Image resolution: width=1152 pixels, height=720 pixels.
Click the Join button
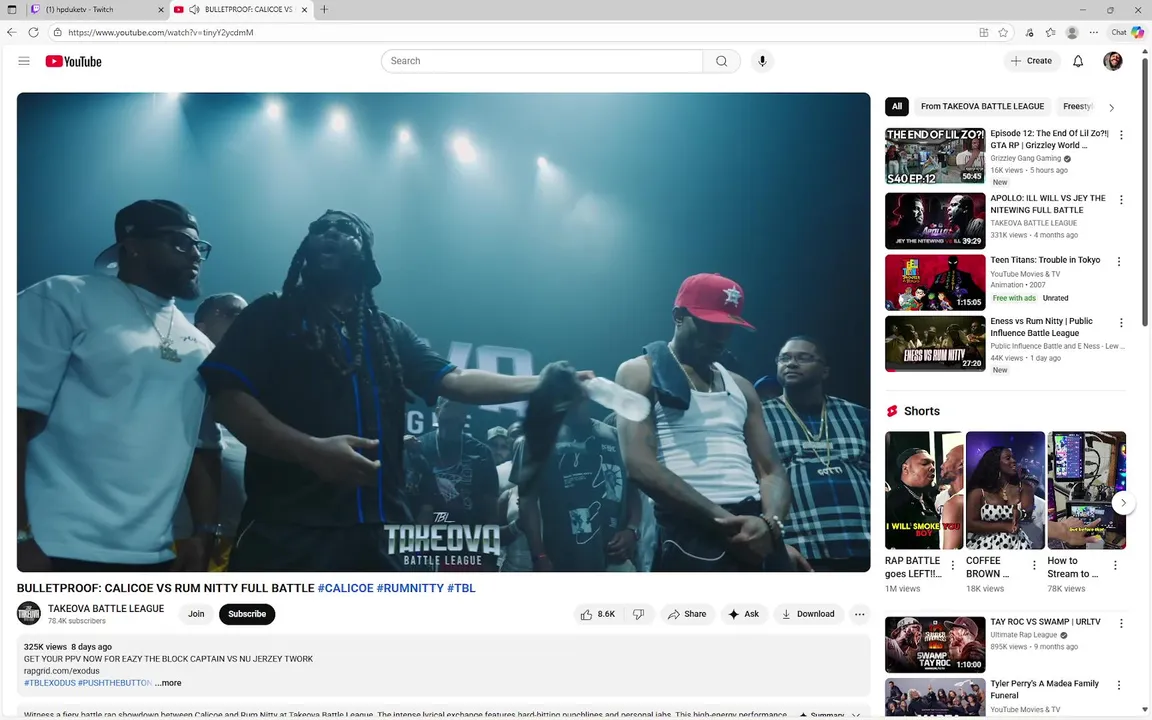coord(196,614)
